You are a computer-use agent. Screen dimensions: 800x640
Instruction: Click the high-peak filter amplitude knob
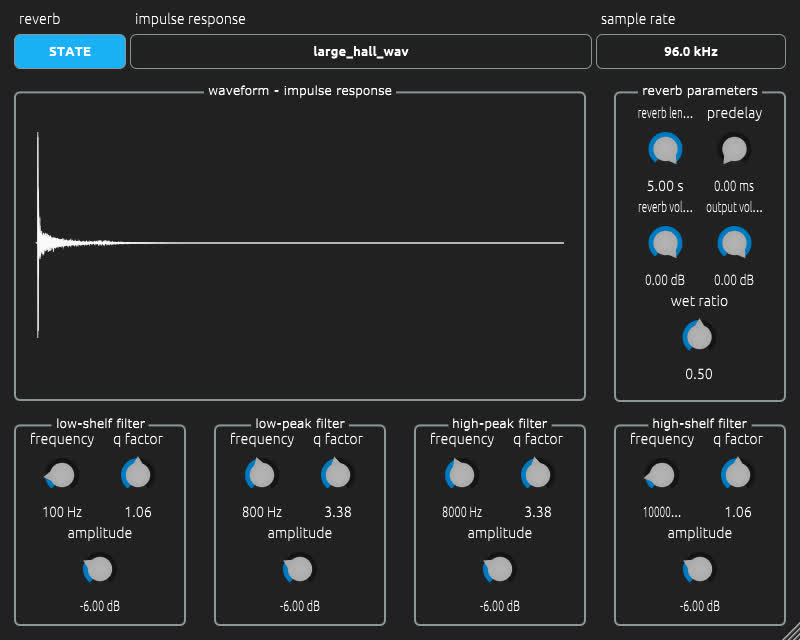coord(499,569)
